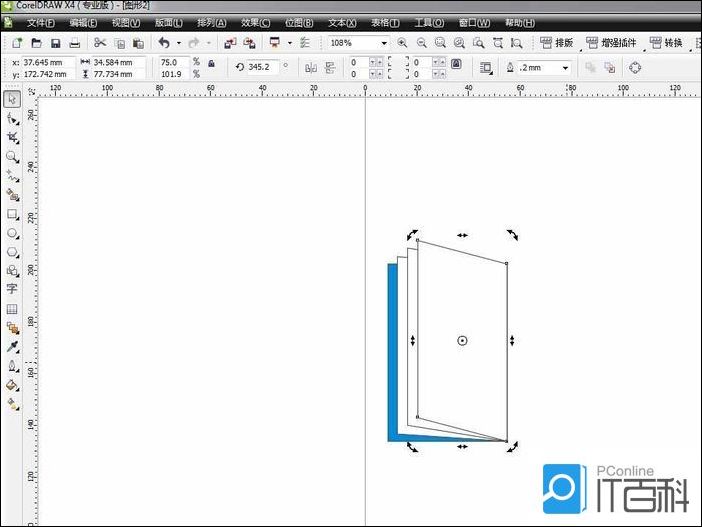This screenshot has width=702, height=527.
Task: Select the Outline pen tool
Action: tap(12, 366)
